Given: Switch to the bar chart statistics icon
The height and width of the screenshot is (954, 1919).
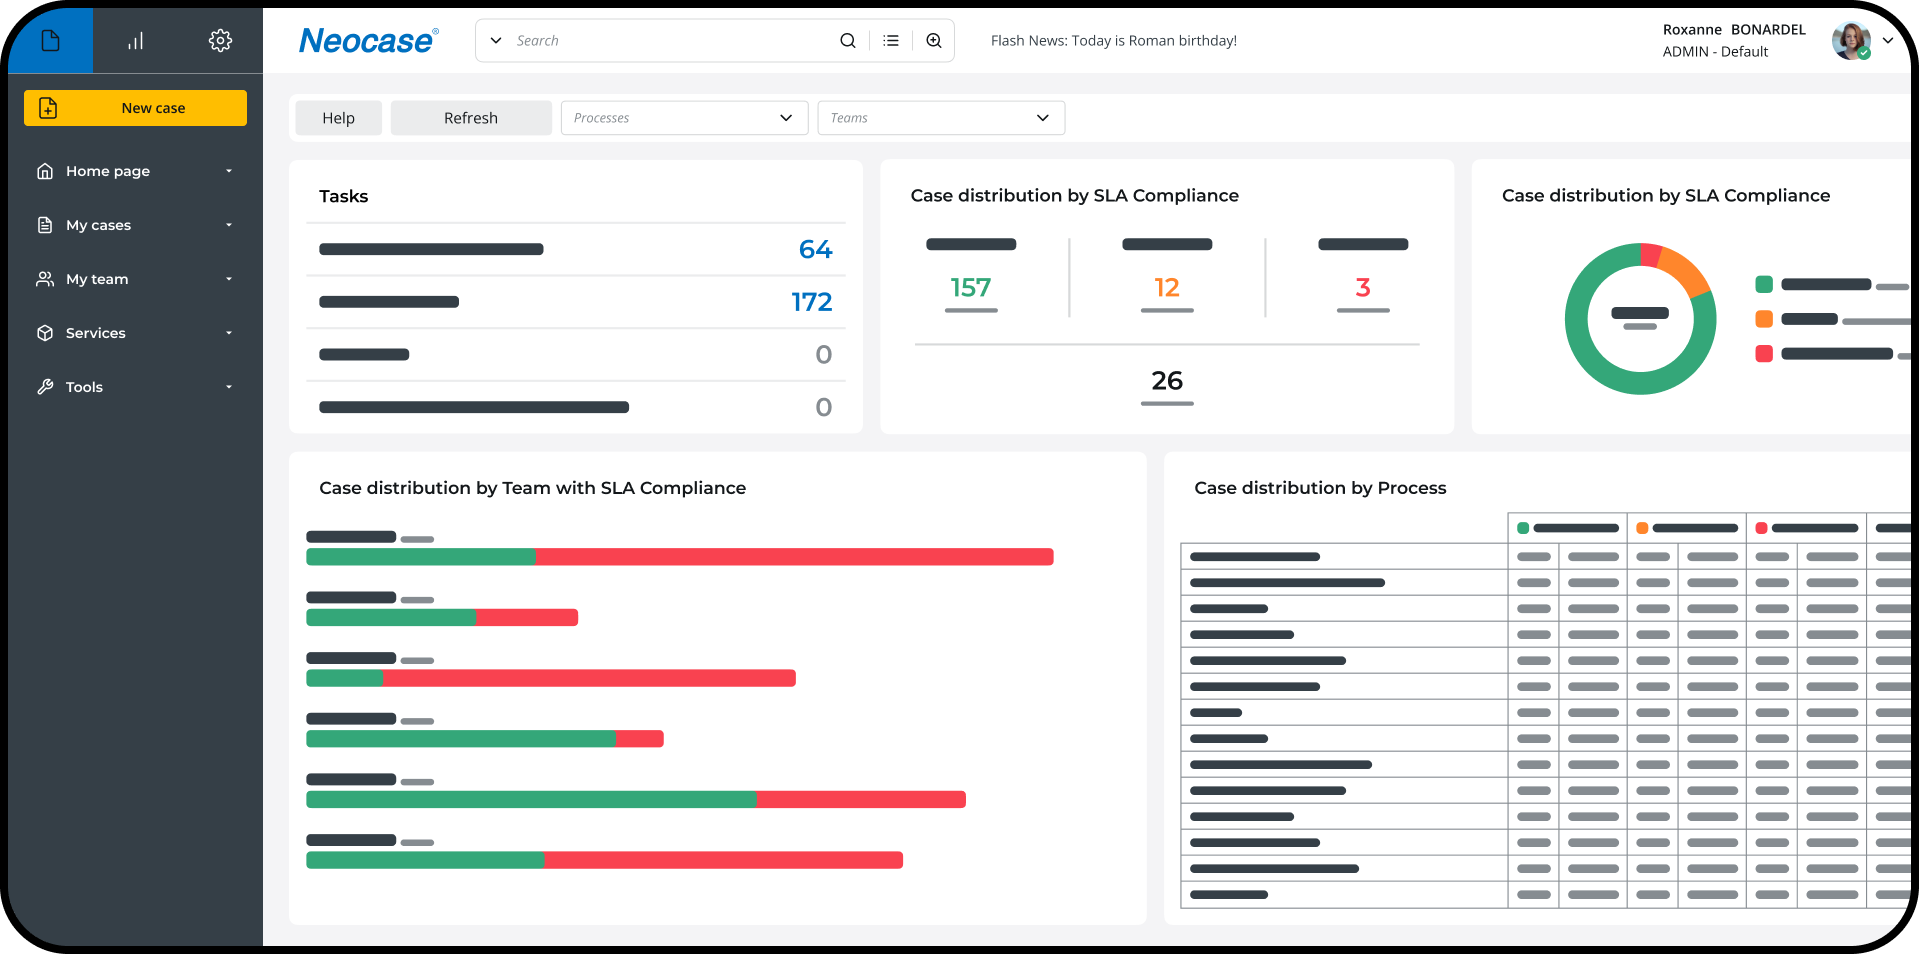Looking at the screenshot, I should [136, 41].
